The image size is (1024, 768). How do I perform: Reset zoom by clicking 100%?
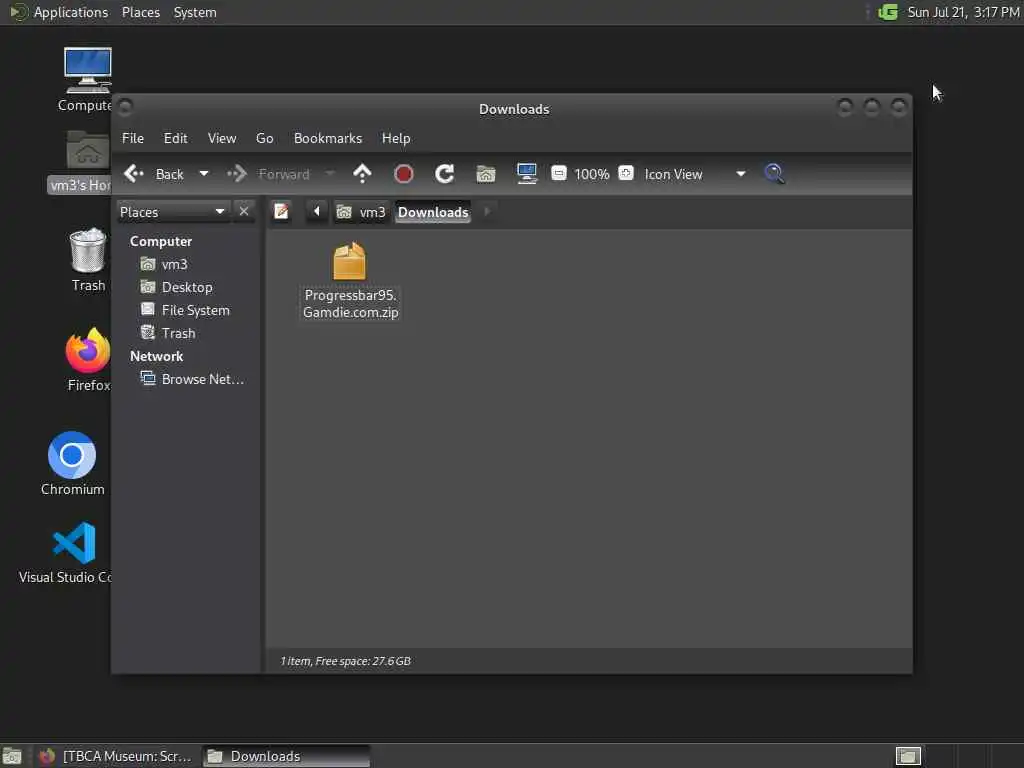click(x=592, y=174)
